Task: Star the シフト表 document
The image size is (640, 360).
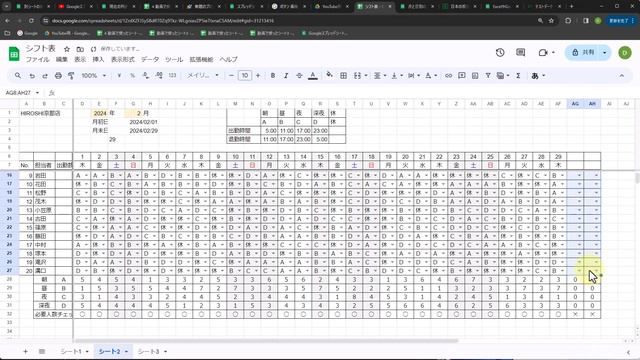Action: [x=67, y=49]
